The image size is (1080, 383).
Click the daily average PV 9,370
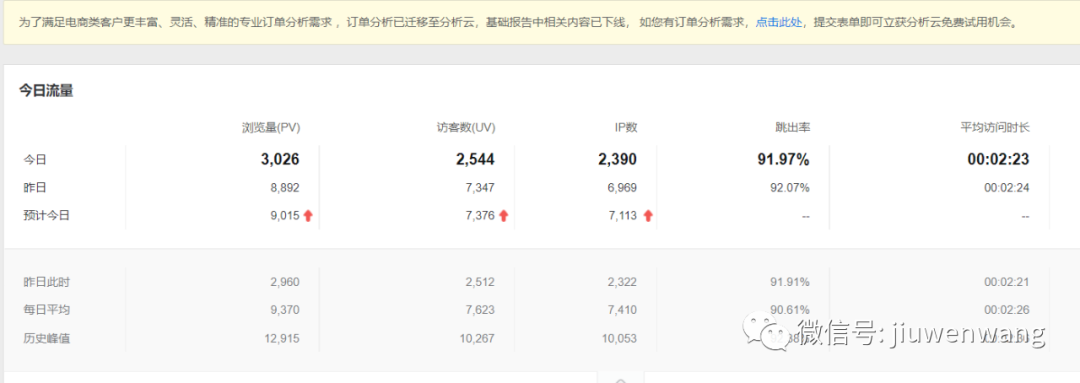point(286,310)
